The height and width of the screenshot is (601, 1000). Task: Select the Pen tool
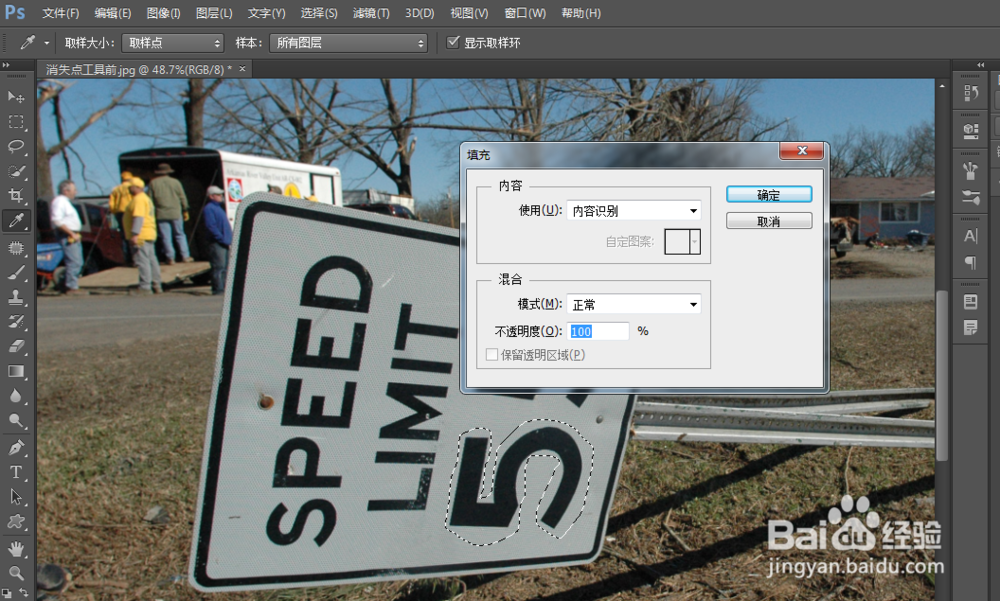tap(16, 447)
